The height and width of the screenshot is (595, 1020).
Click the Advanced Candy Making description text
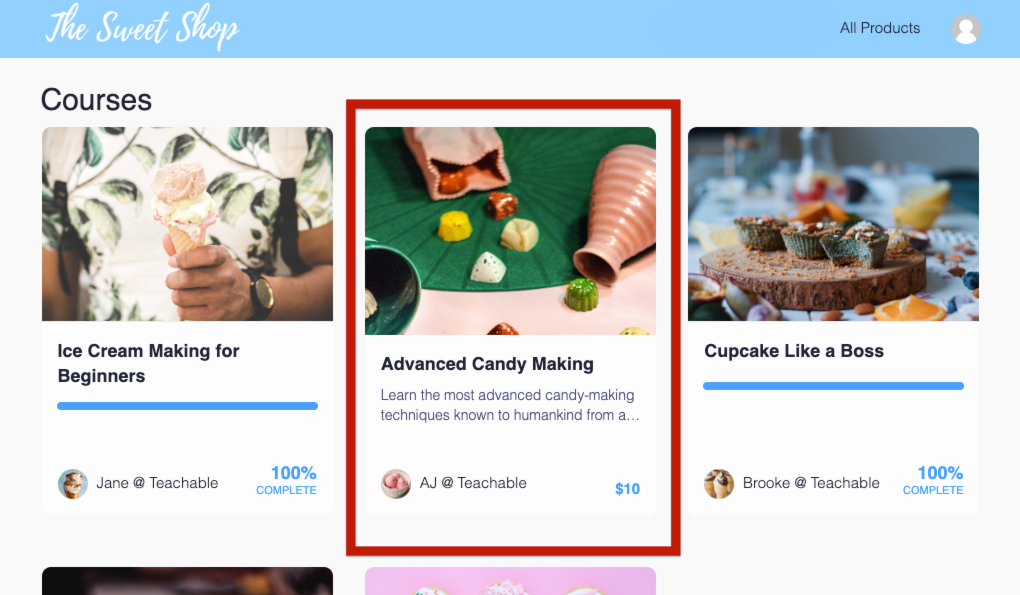[510, 404]
